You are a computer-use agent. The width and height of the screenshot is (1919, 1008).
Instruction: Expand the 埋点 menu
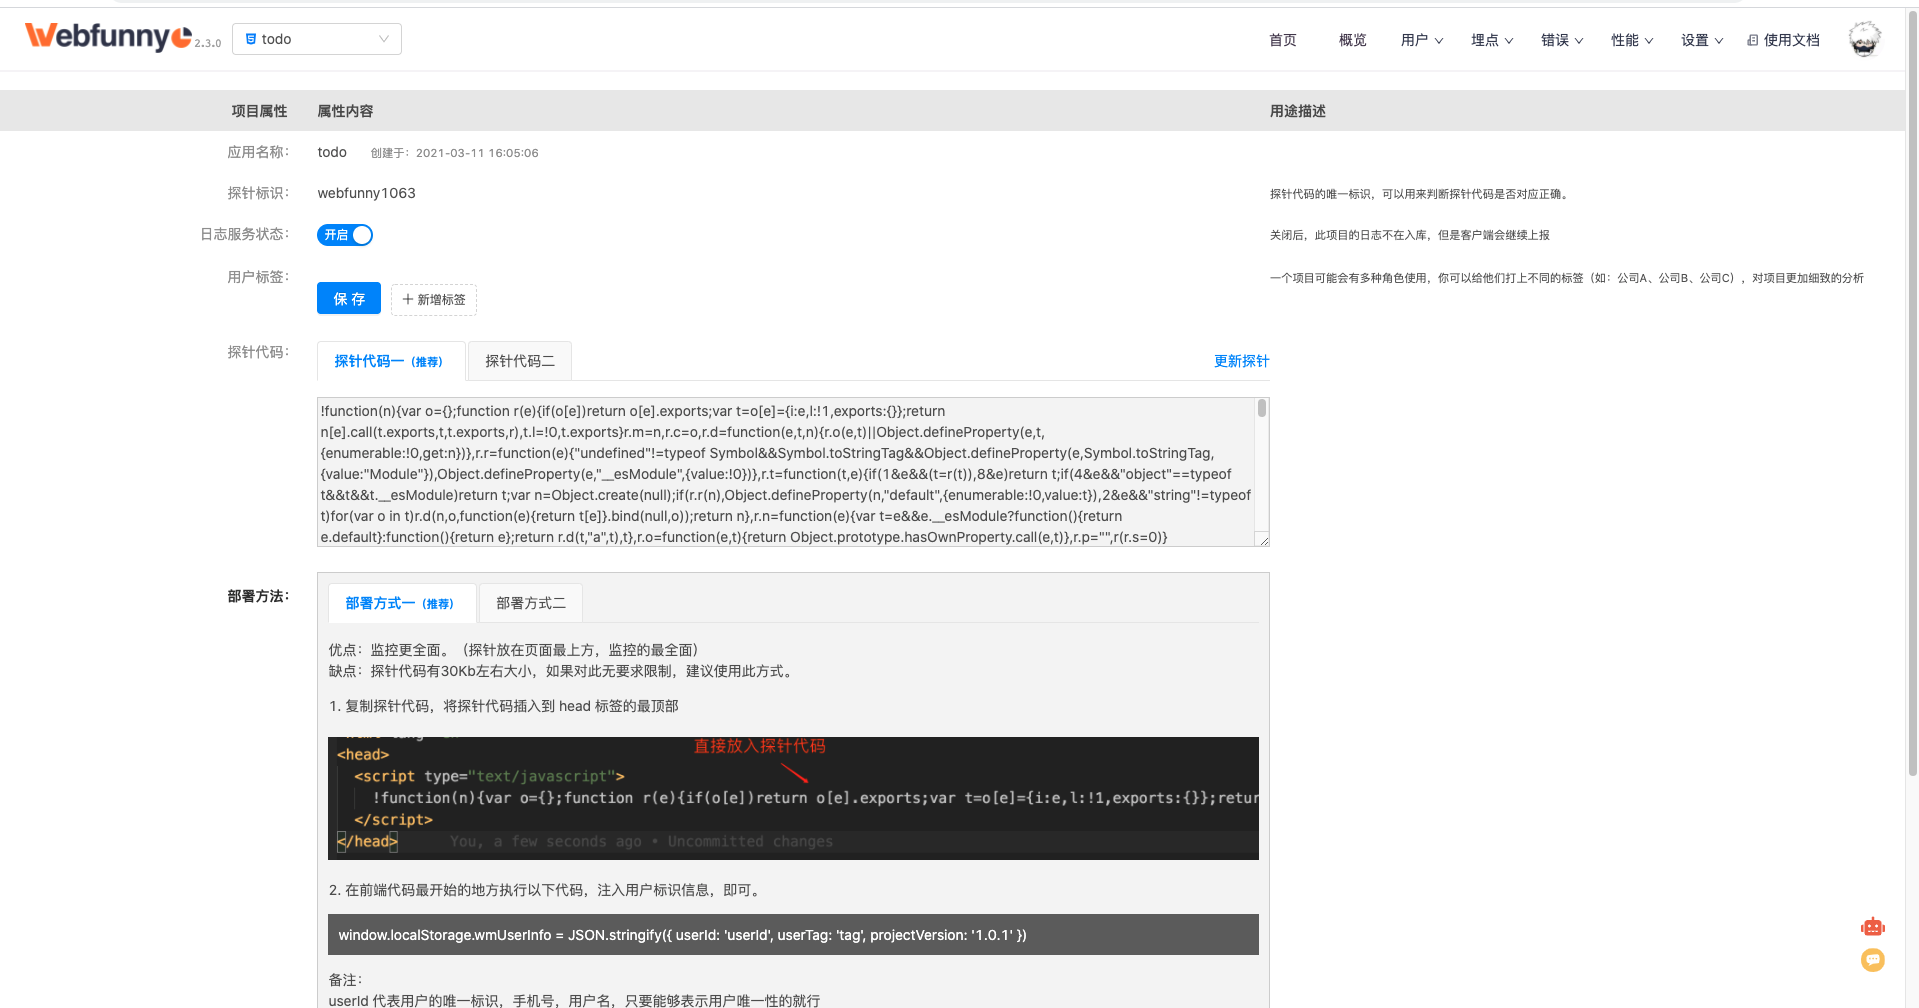(x=1491, y=40)
